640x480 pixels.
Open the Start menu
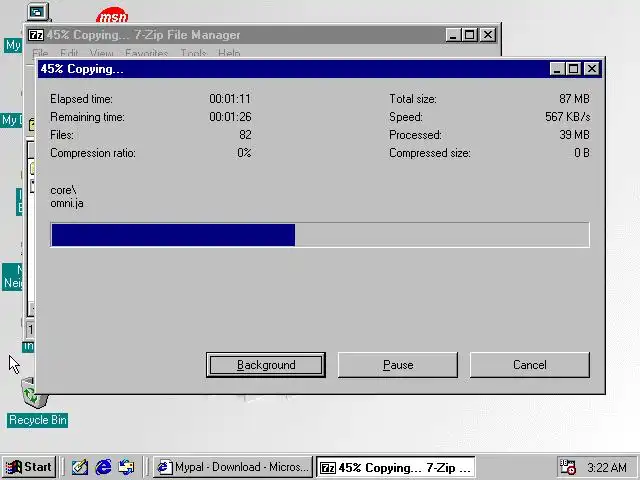point(29,467)
